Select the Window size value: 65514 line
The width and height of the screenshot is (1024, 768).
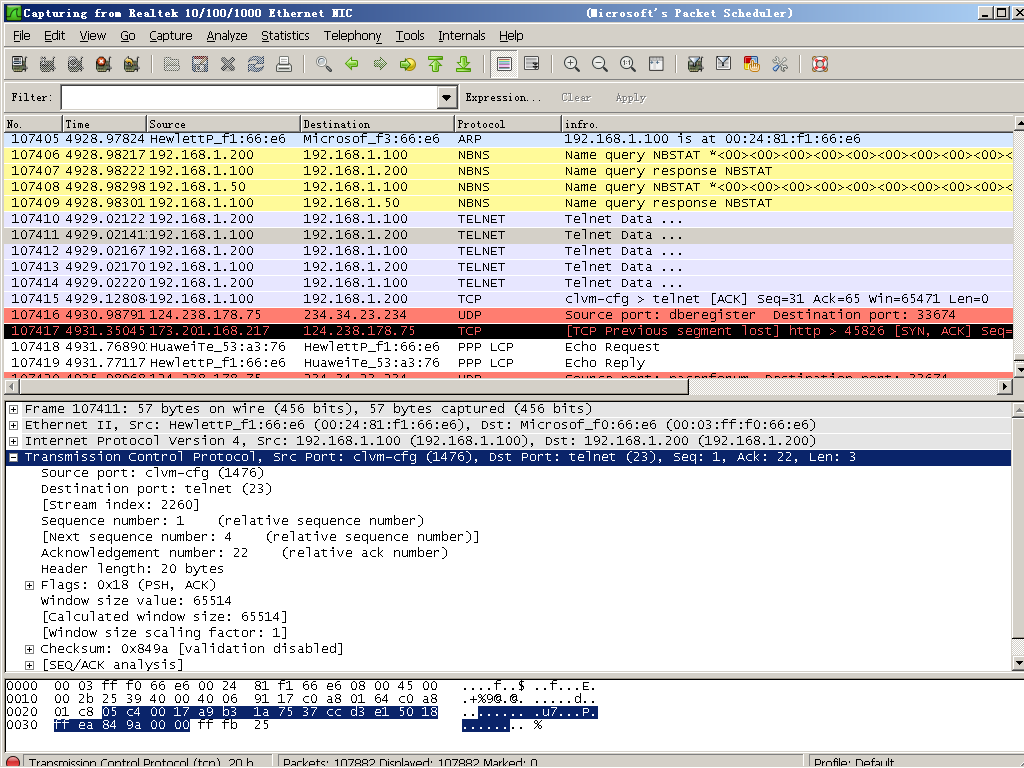pos(136,601)
